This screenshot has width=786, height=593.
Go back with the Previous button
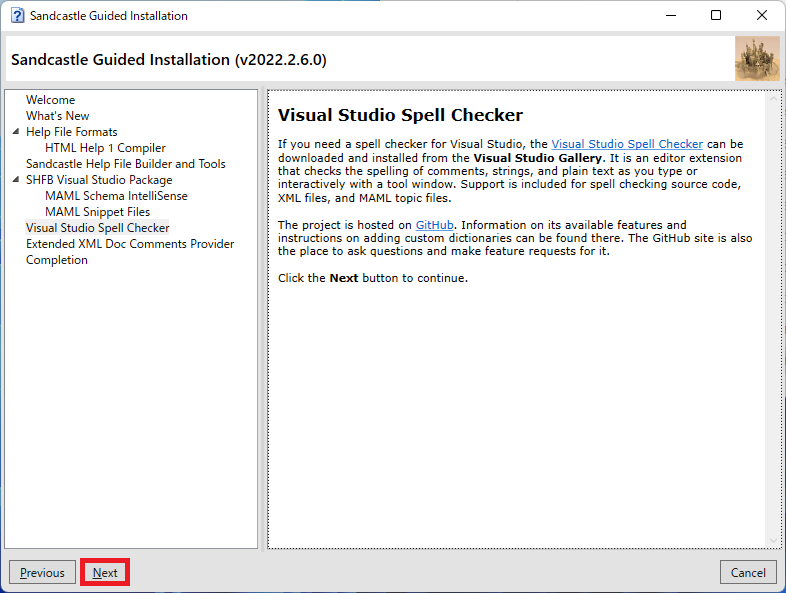pos(42,572)
